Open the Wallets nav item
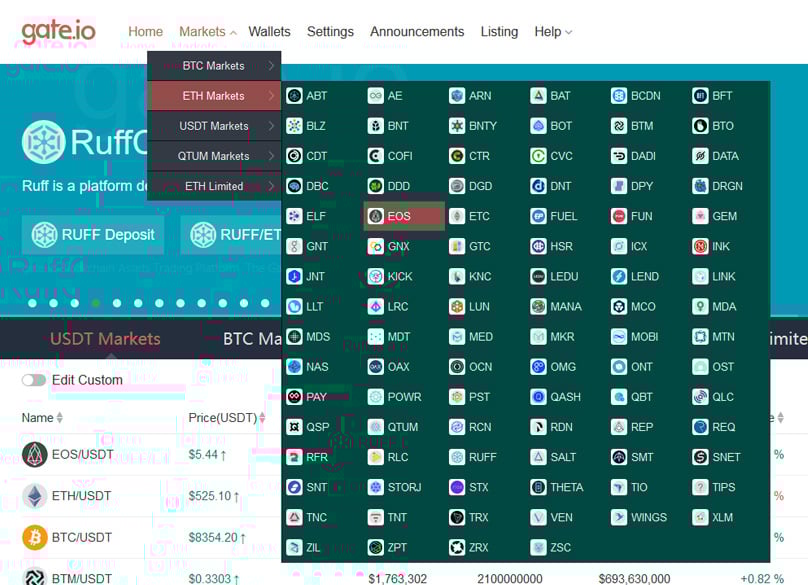This screenshot has height=585, width=808. point(270,31)
